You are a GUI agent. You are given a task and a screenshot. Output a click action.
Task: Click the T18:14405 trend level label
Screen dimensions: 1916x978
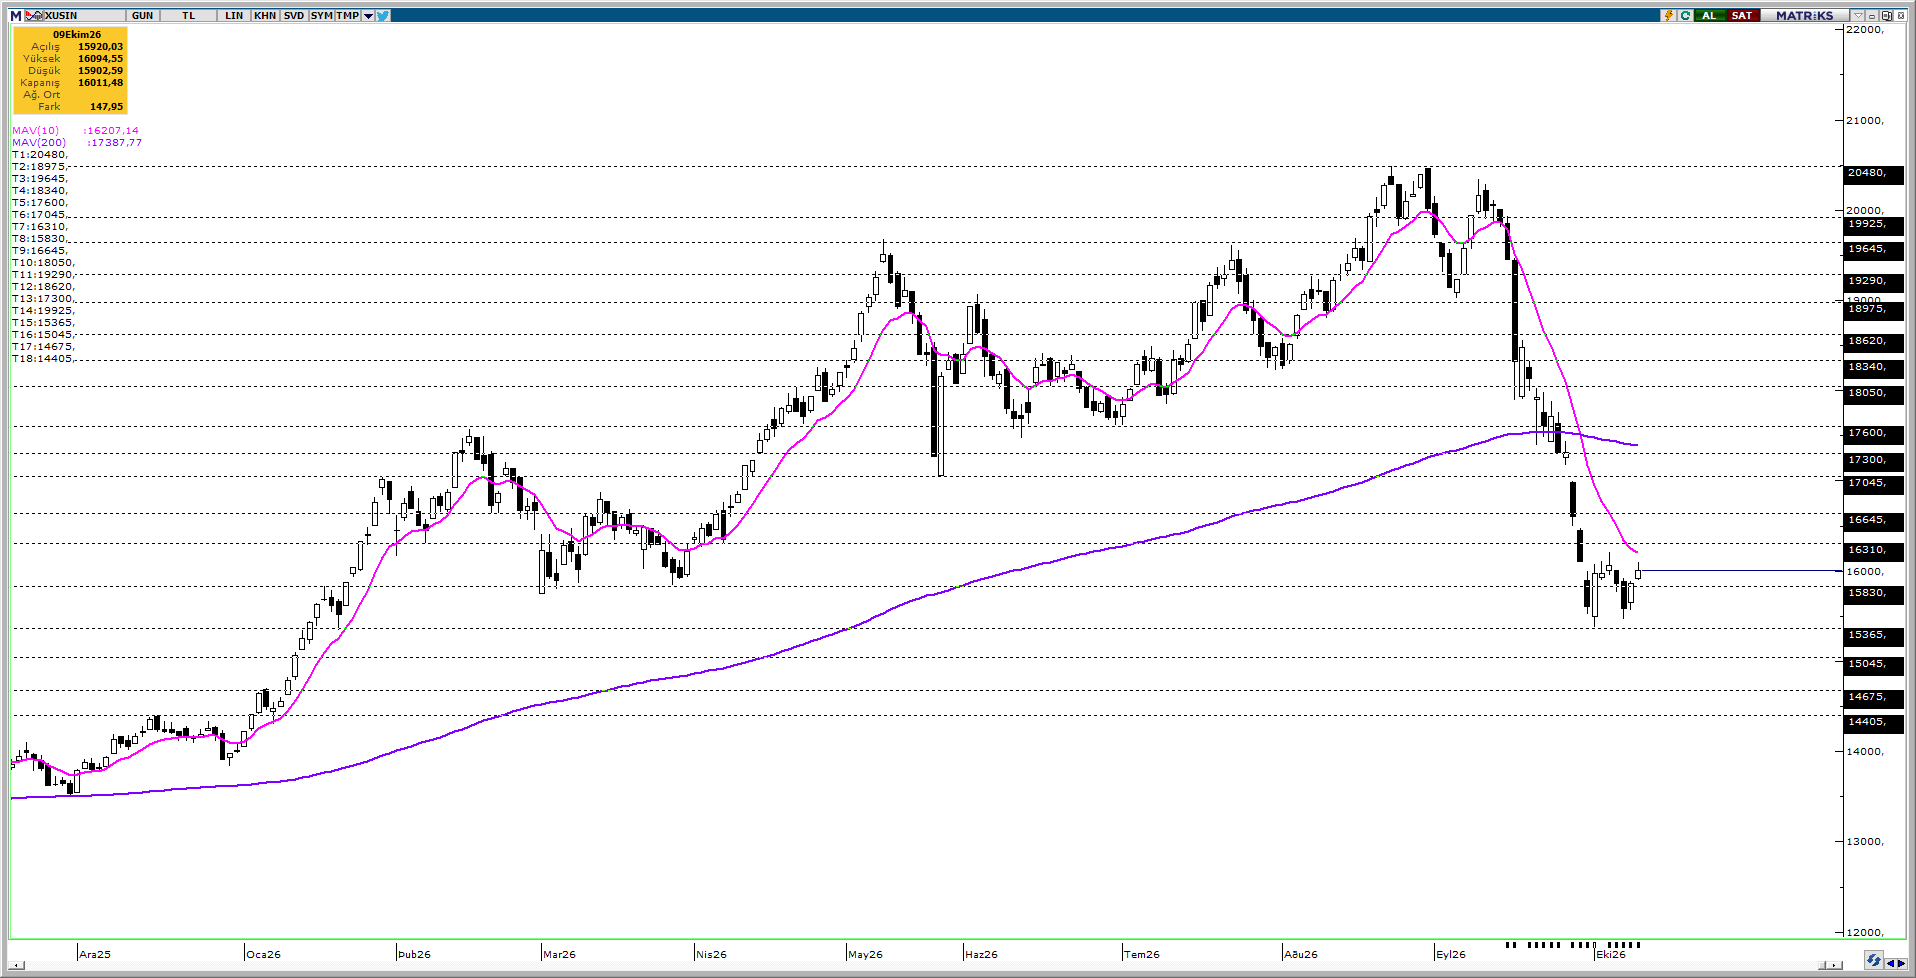point(43,359)
